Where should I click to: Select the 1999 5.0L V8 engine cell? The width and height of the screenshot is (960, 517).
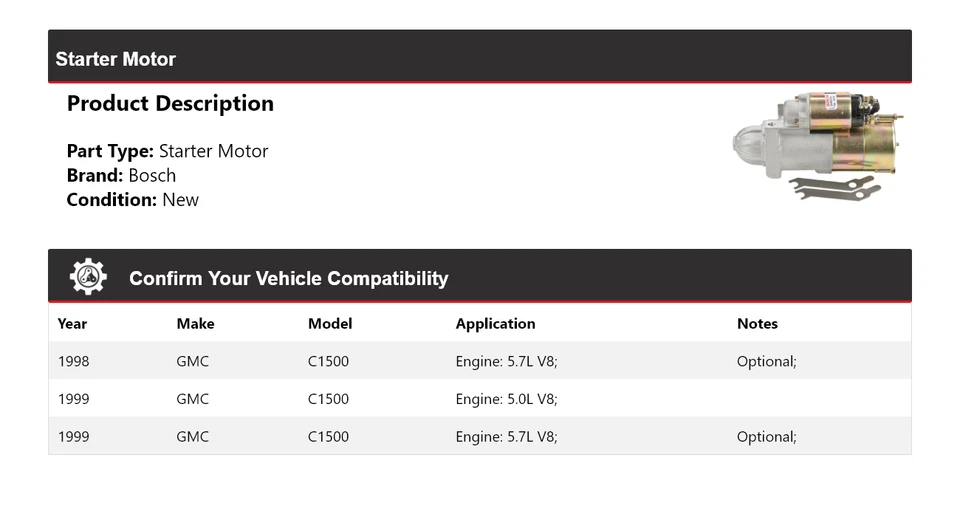pos(506,399)
